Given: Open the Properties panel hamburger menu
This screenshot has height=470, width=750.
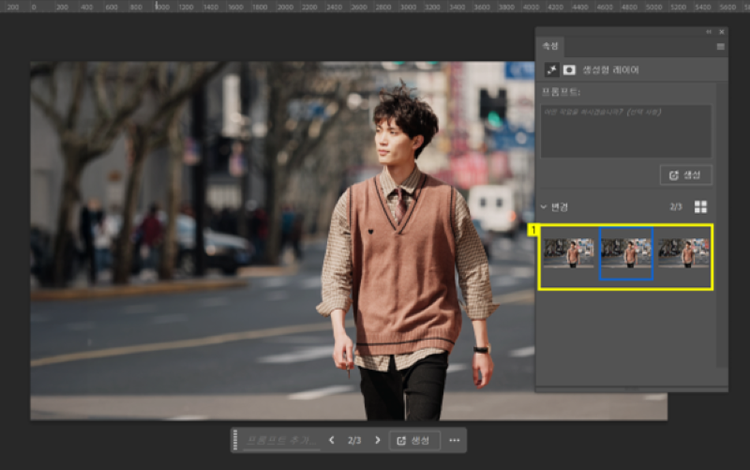Looking at the screenshot, I should (720, 46).
